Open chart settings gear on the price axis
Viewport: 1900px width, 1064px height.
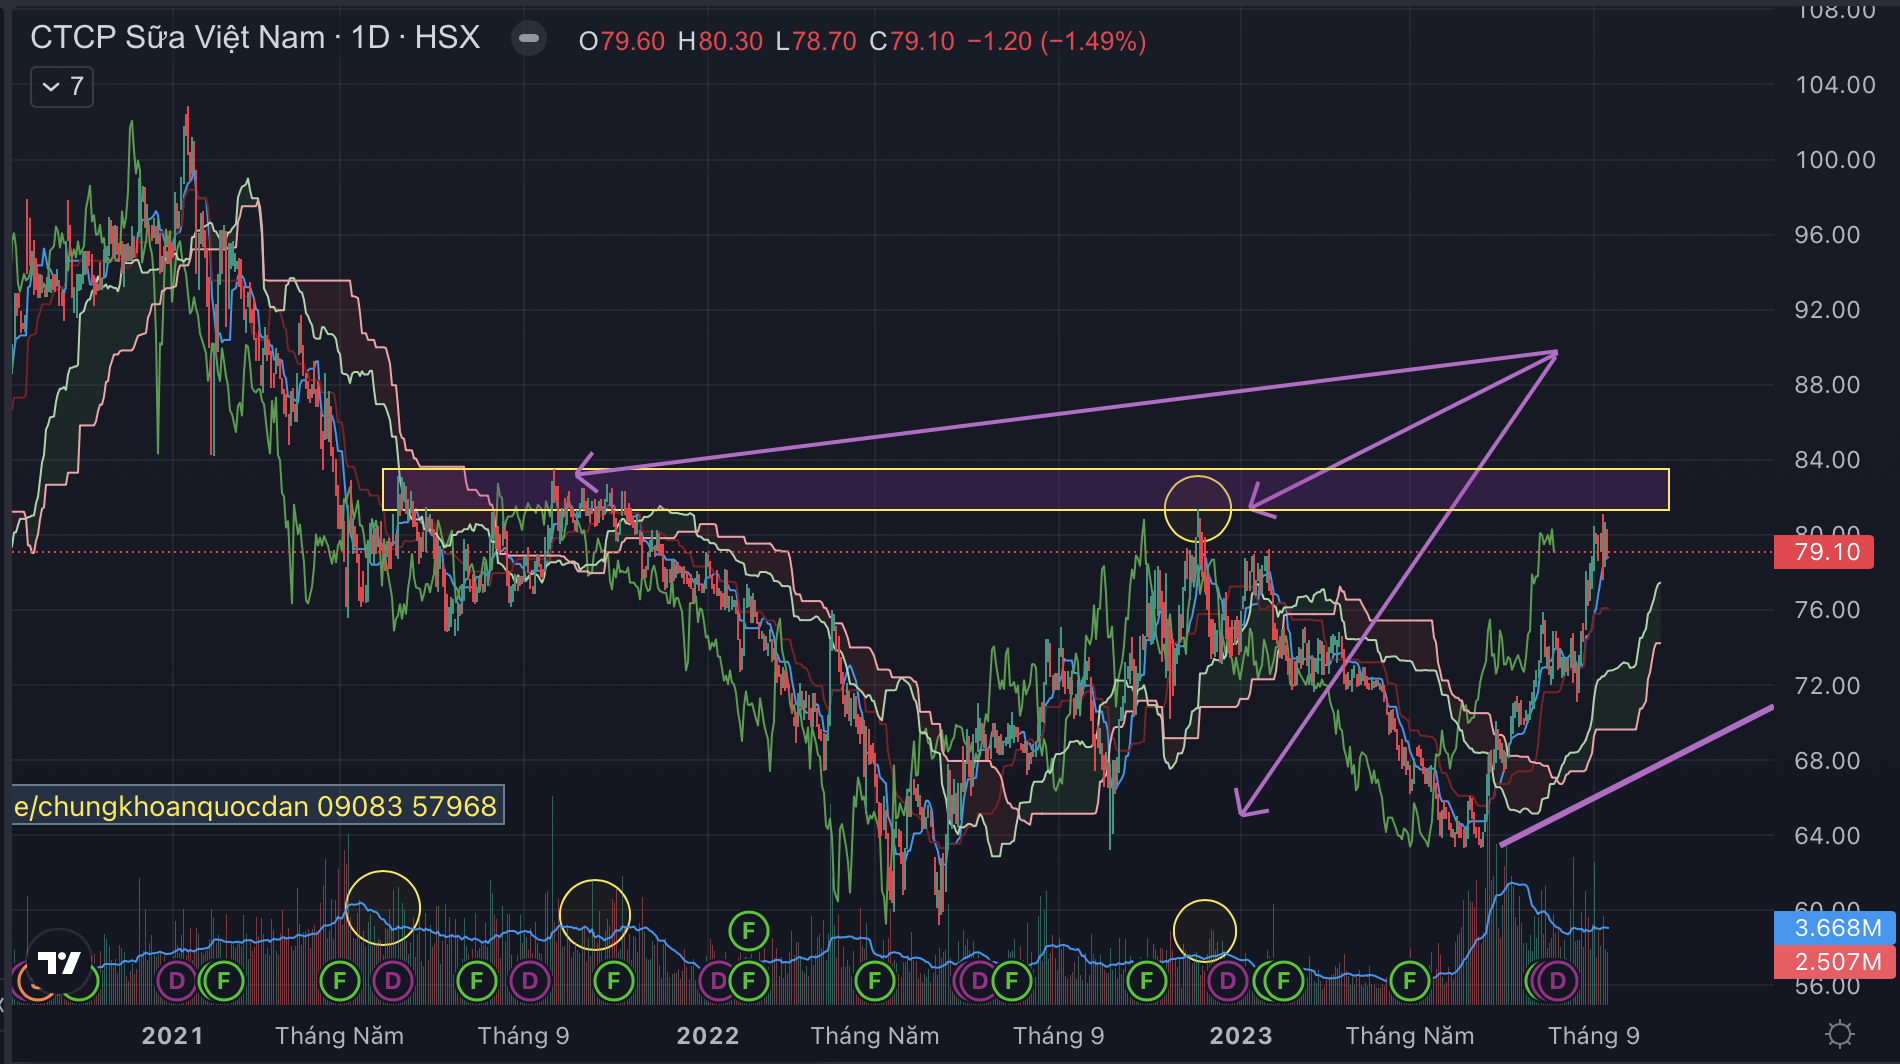pos(1839,1034)
